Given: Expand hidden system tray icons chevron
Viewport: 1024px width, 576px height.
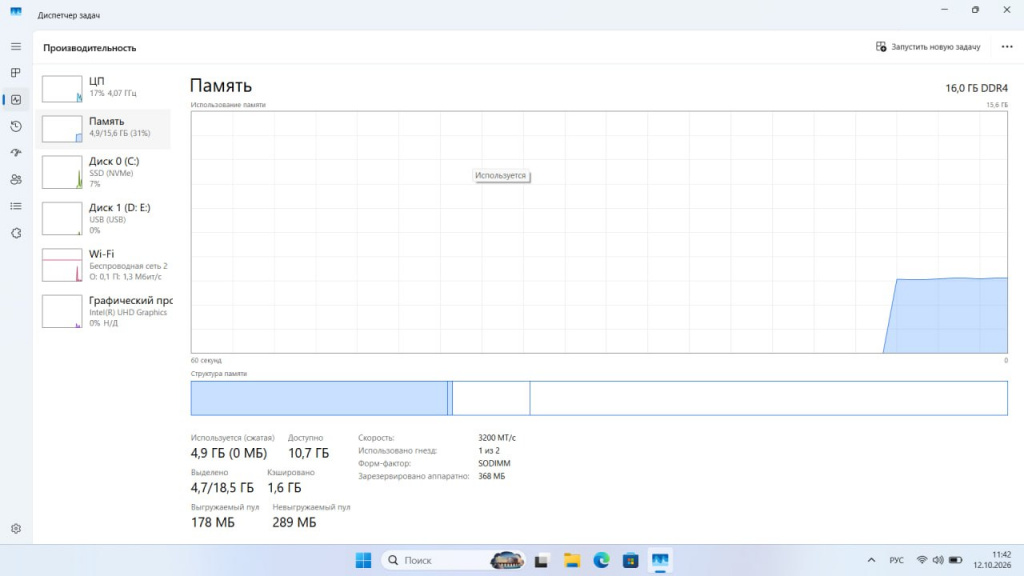Looking at the screenshot, I should pos(871,560).
